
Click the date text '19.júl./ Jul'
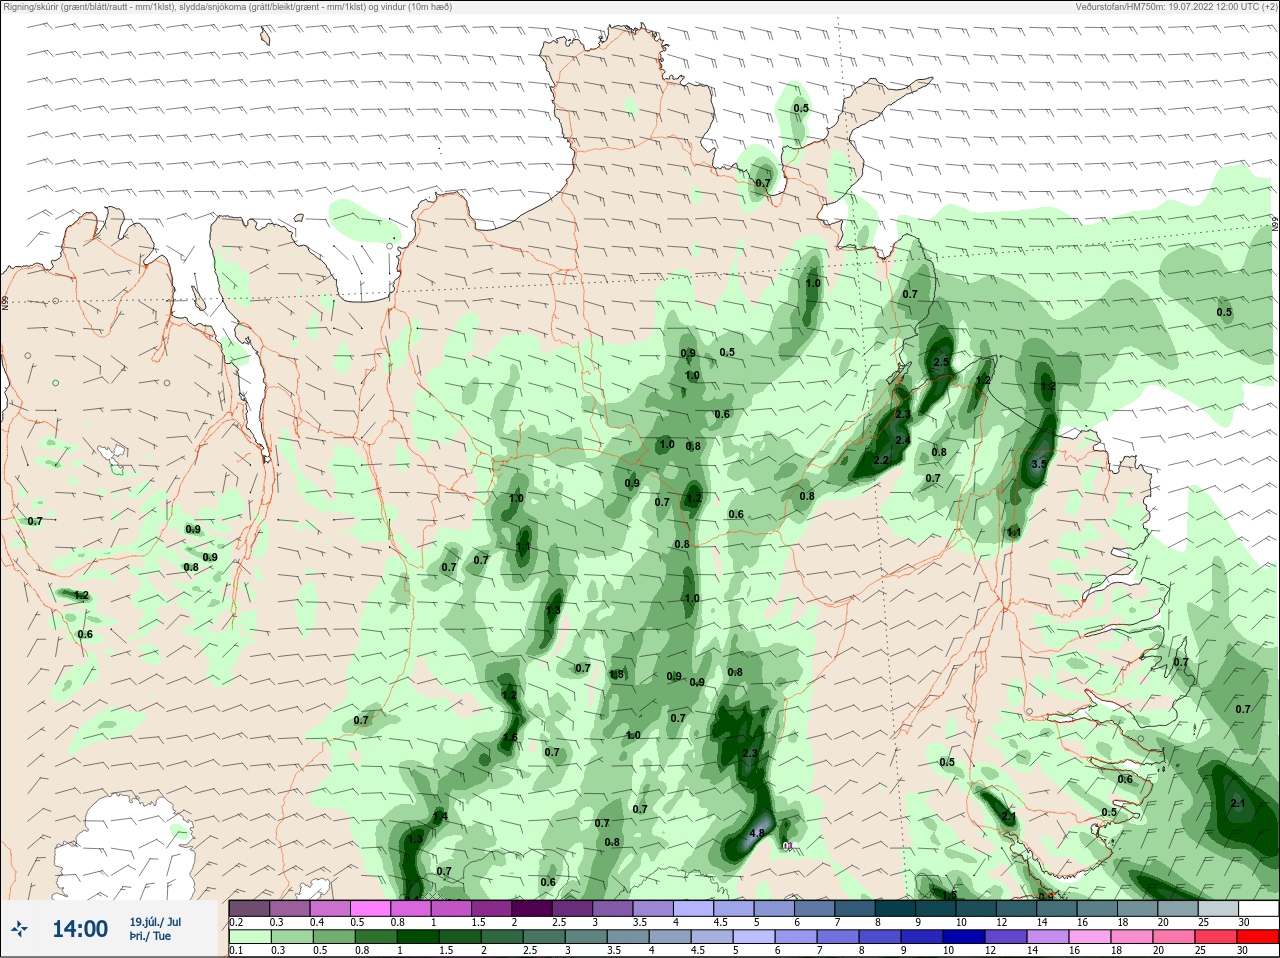[x=155, y=922]
